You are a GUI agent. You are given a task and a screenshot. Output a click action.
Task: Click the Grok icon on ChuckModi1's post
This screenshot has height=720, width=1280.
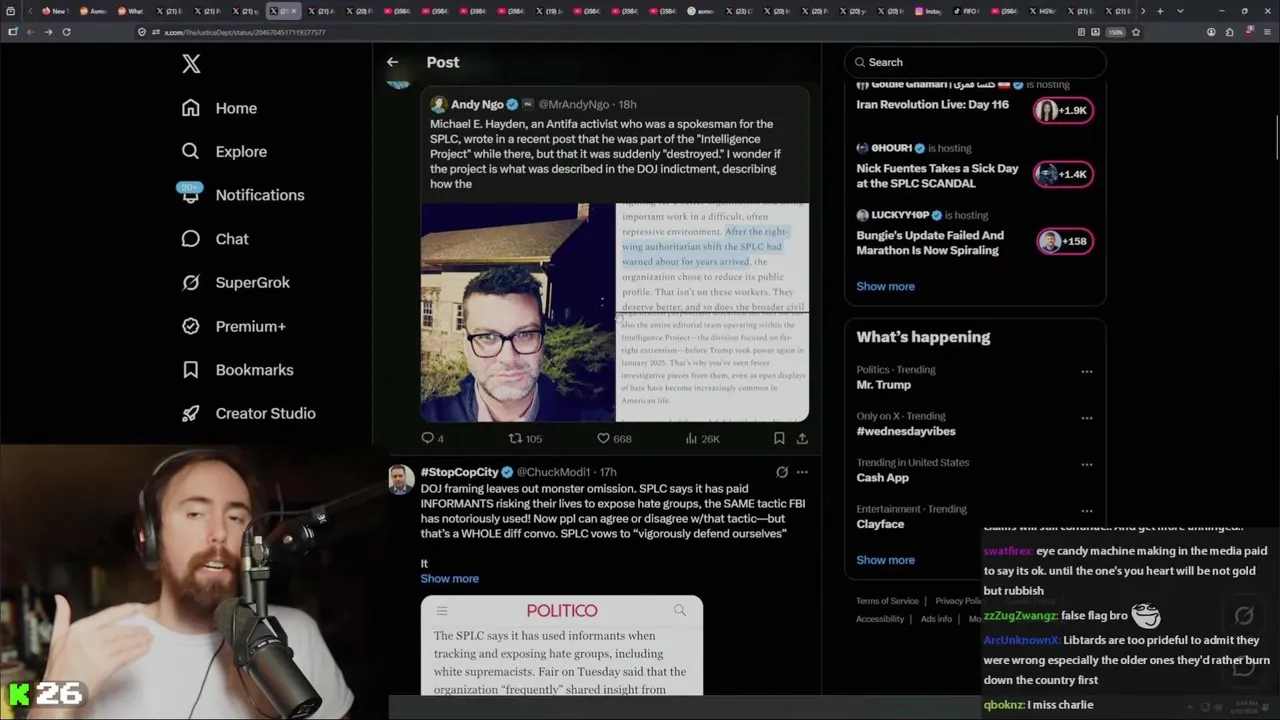782,472
